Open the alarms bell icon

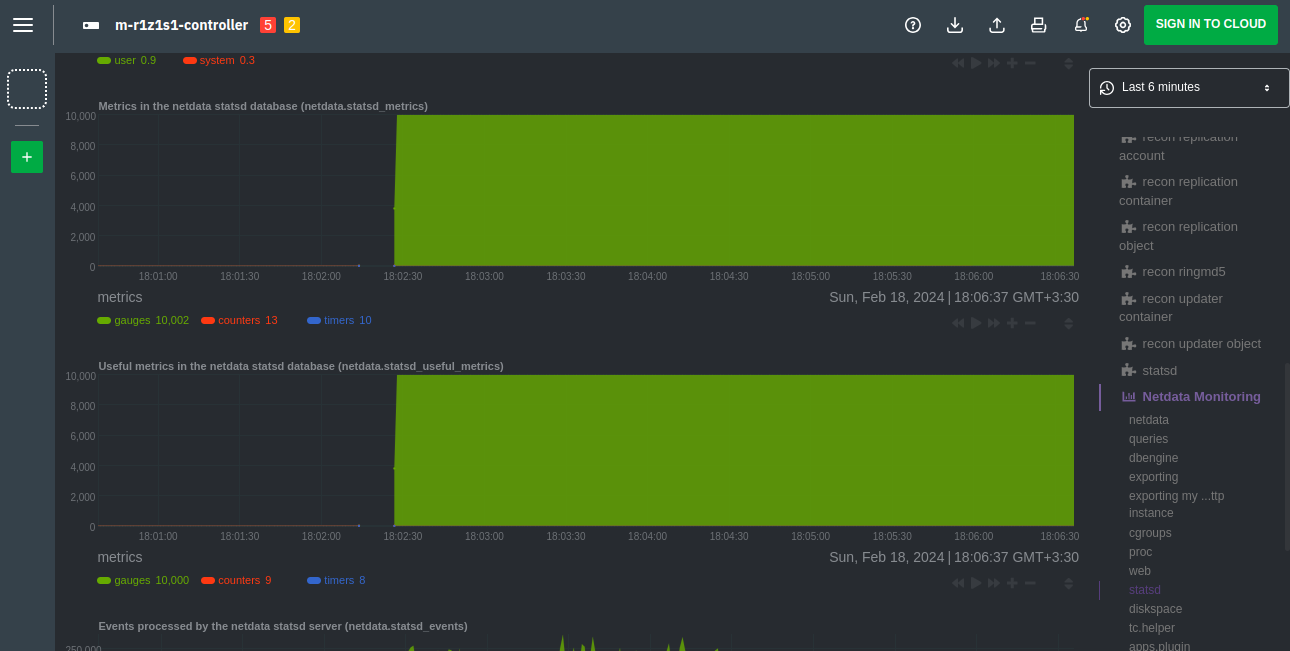1081,25
